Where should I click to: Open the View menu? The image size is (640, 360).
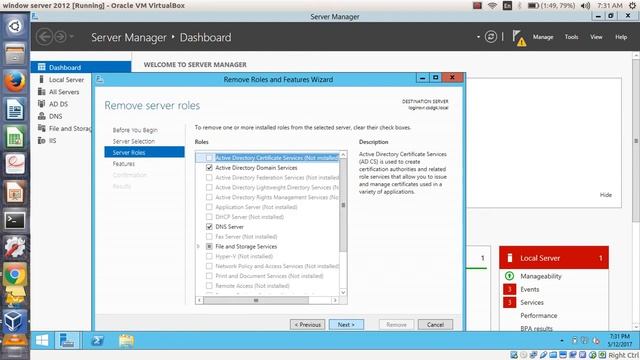coord(596,37)
